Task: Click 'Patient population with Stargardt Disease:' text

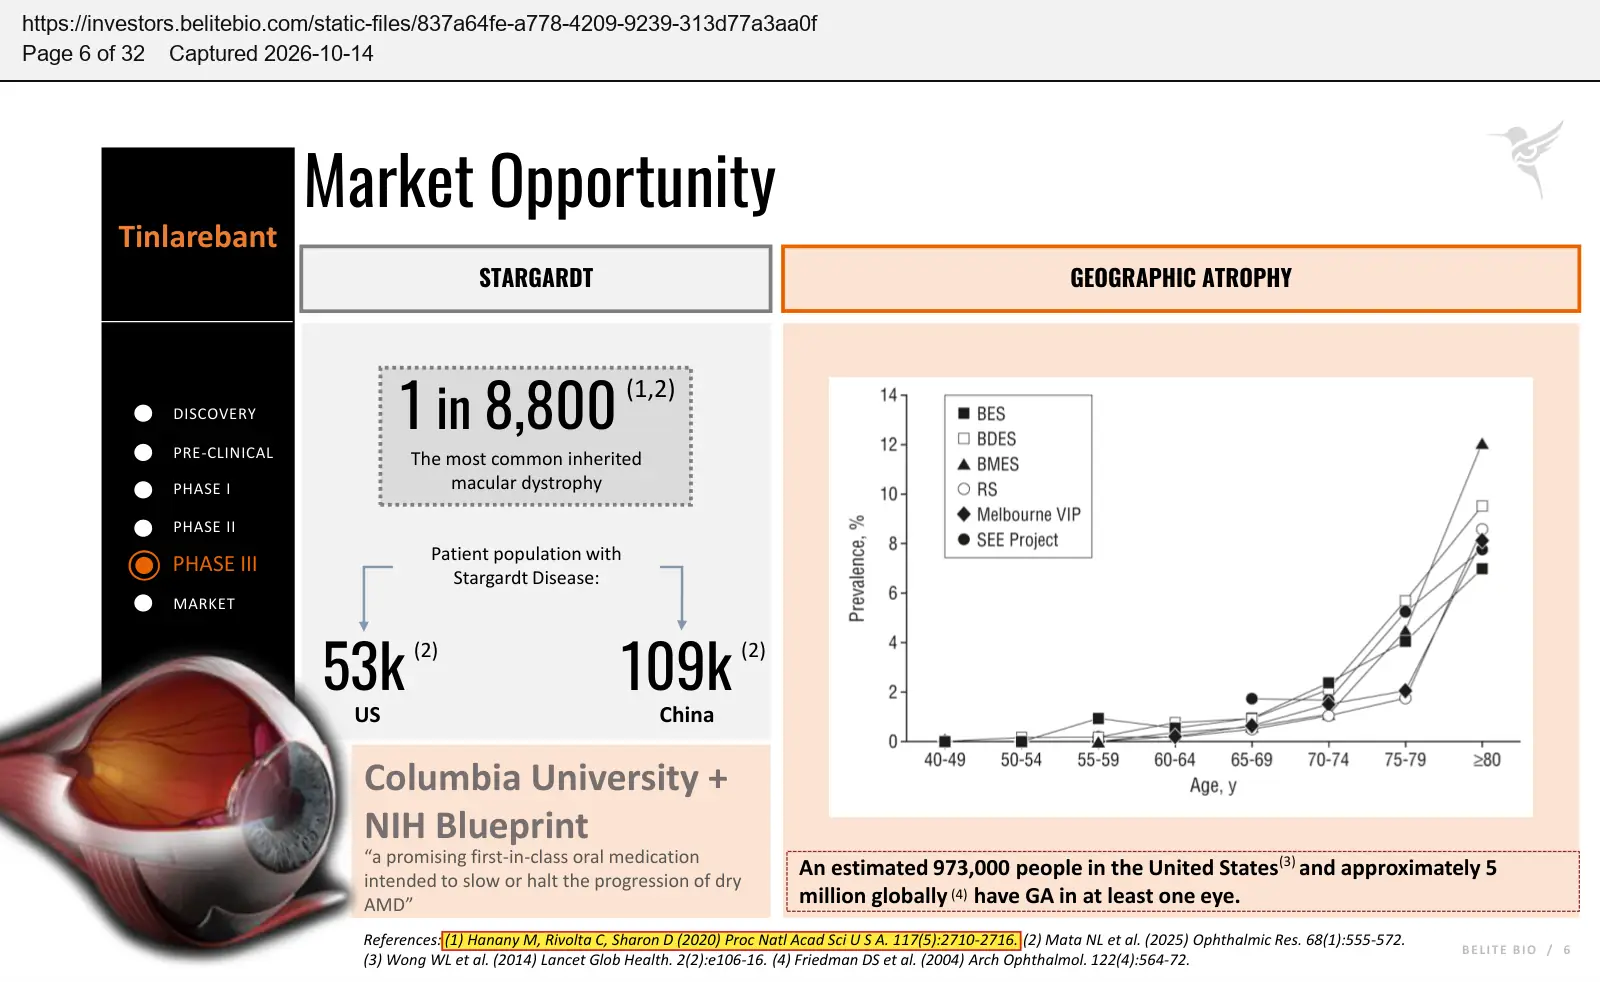Action: (526, 566)
